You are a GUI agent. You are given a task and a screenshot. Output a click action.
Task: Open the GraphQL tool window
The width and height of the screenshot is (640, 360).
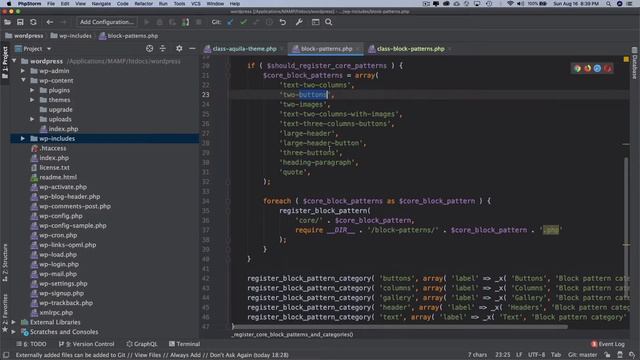(142, 344)
